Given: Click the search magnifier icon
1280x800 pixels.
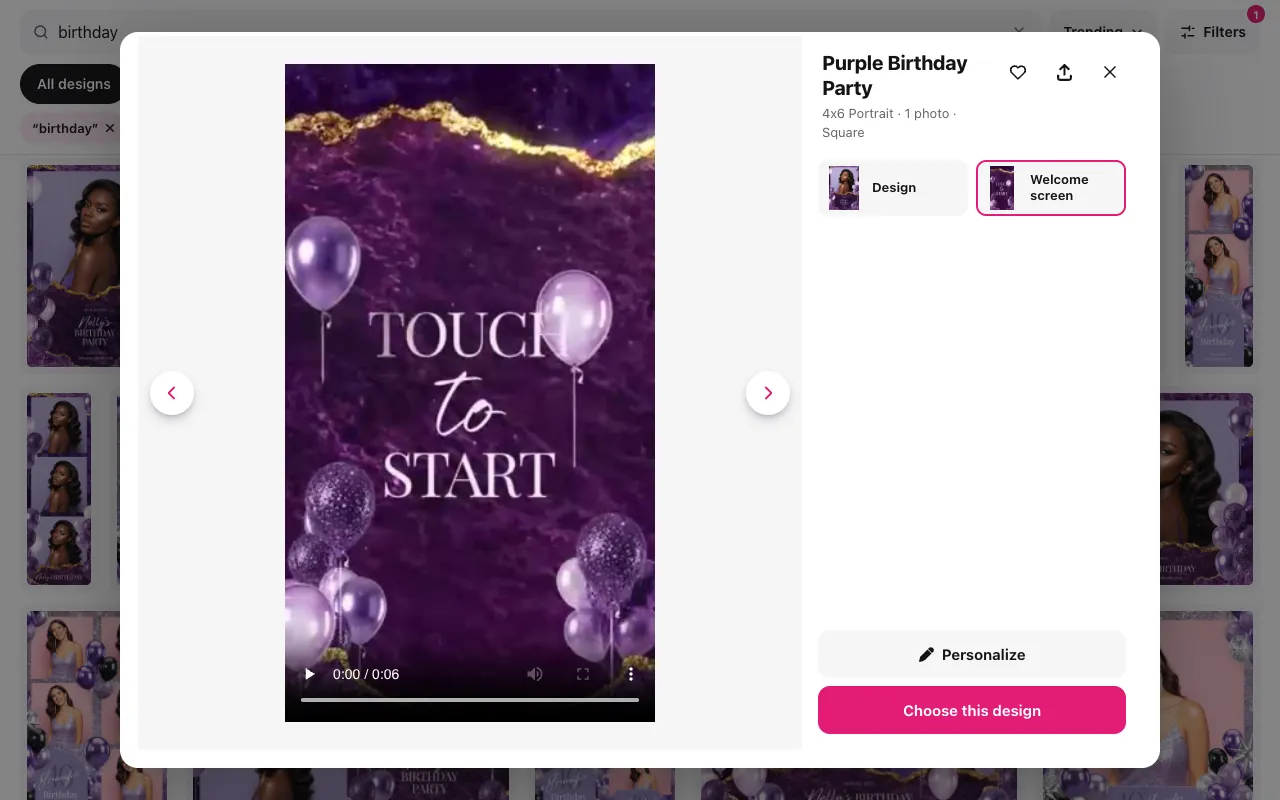Looking at the screenshot, I should click(41, 32).
